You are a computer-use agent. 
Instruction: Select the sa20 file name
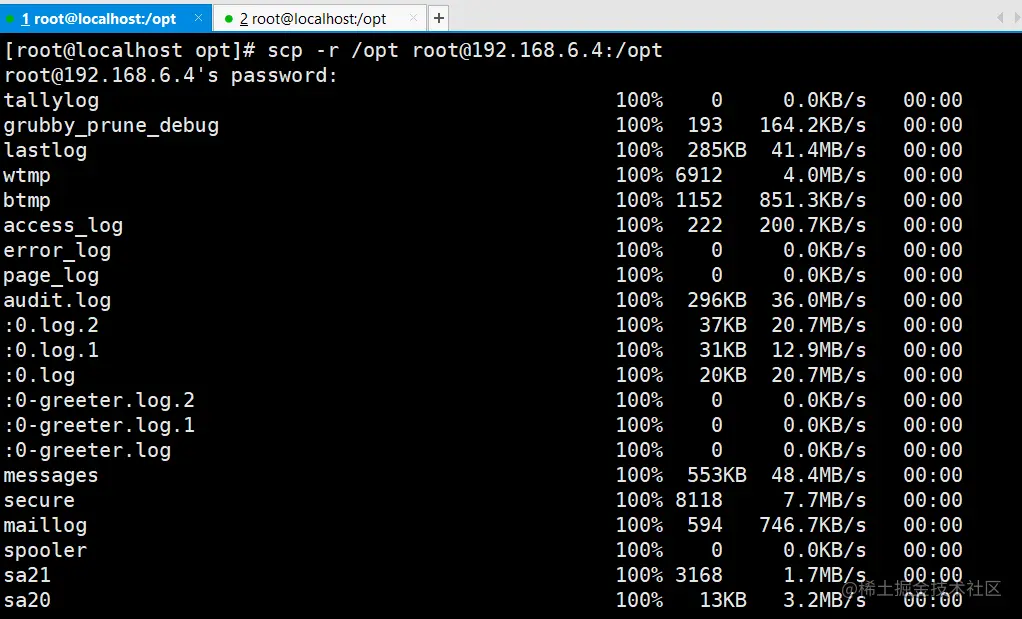[27, 600]
